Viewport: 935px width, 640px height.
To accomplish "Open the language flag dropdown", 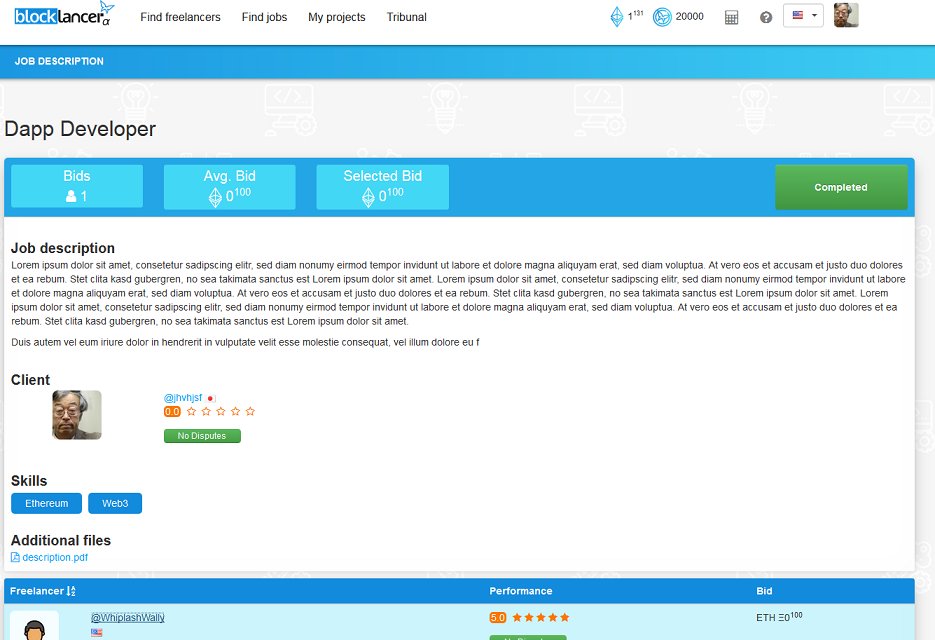I will [803, 16].
